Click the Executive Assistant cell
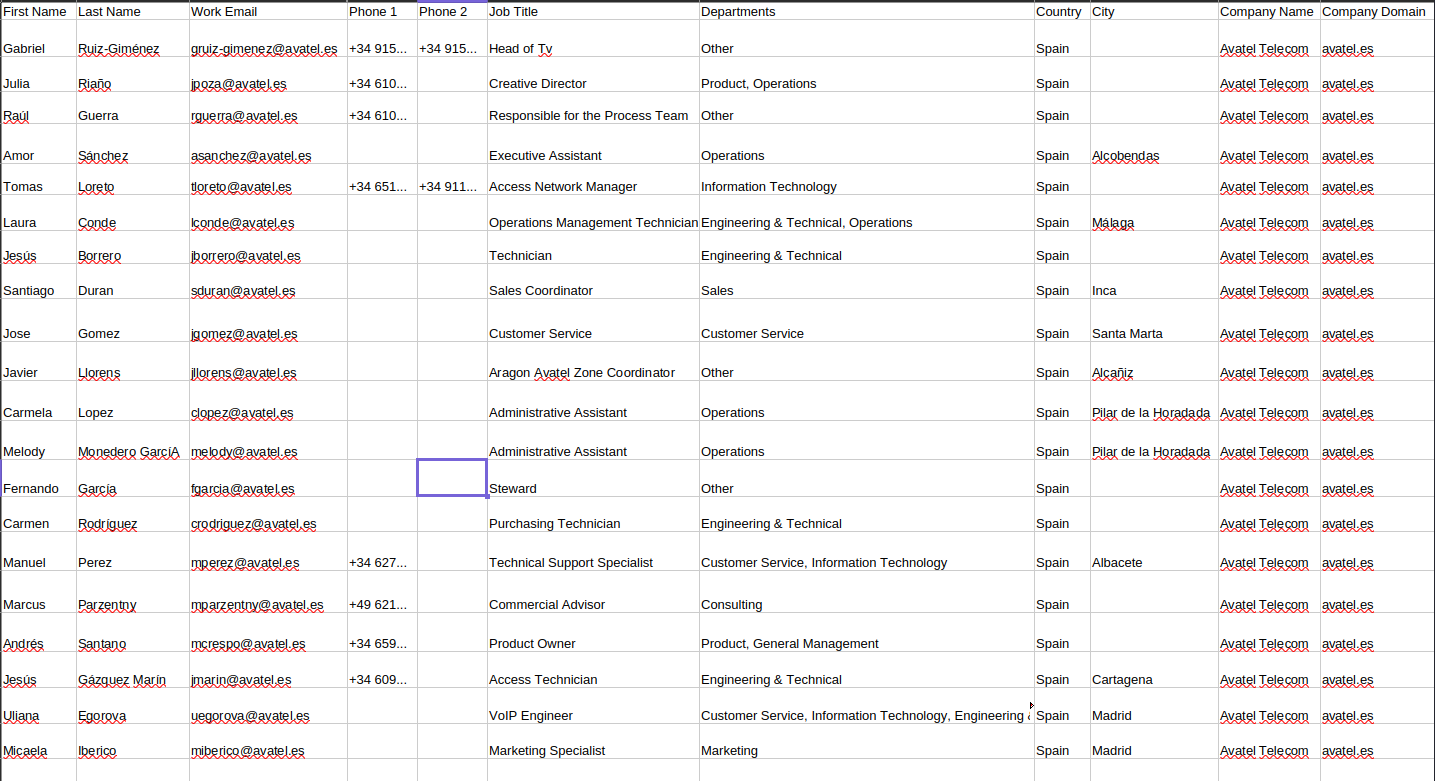Image resolution: width=1435 pixels, height=781 pixels. coord(593,145)
